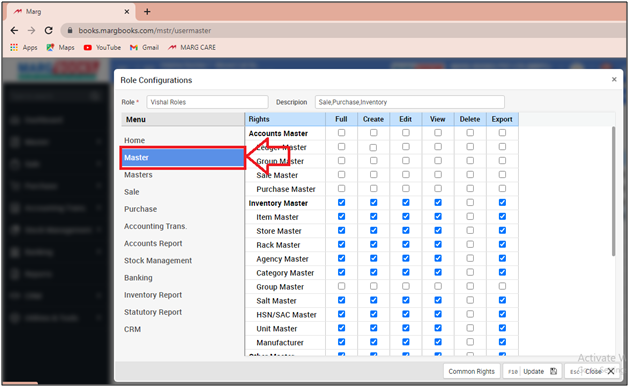Viewport: 630px width, 387px height.
Task: Reload the current browser page
Action: 49,31
